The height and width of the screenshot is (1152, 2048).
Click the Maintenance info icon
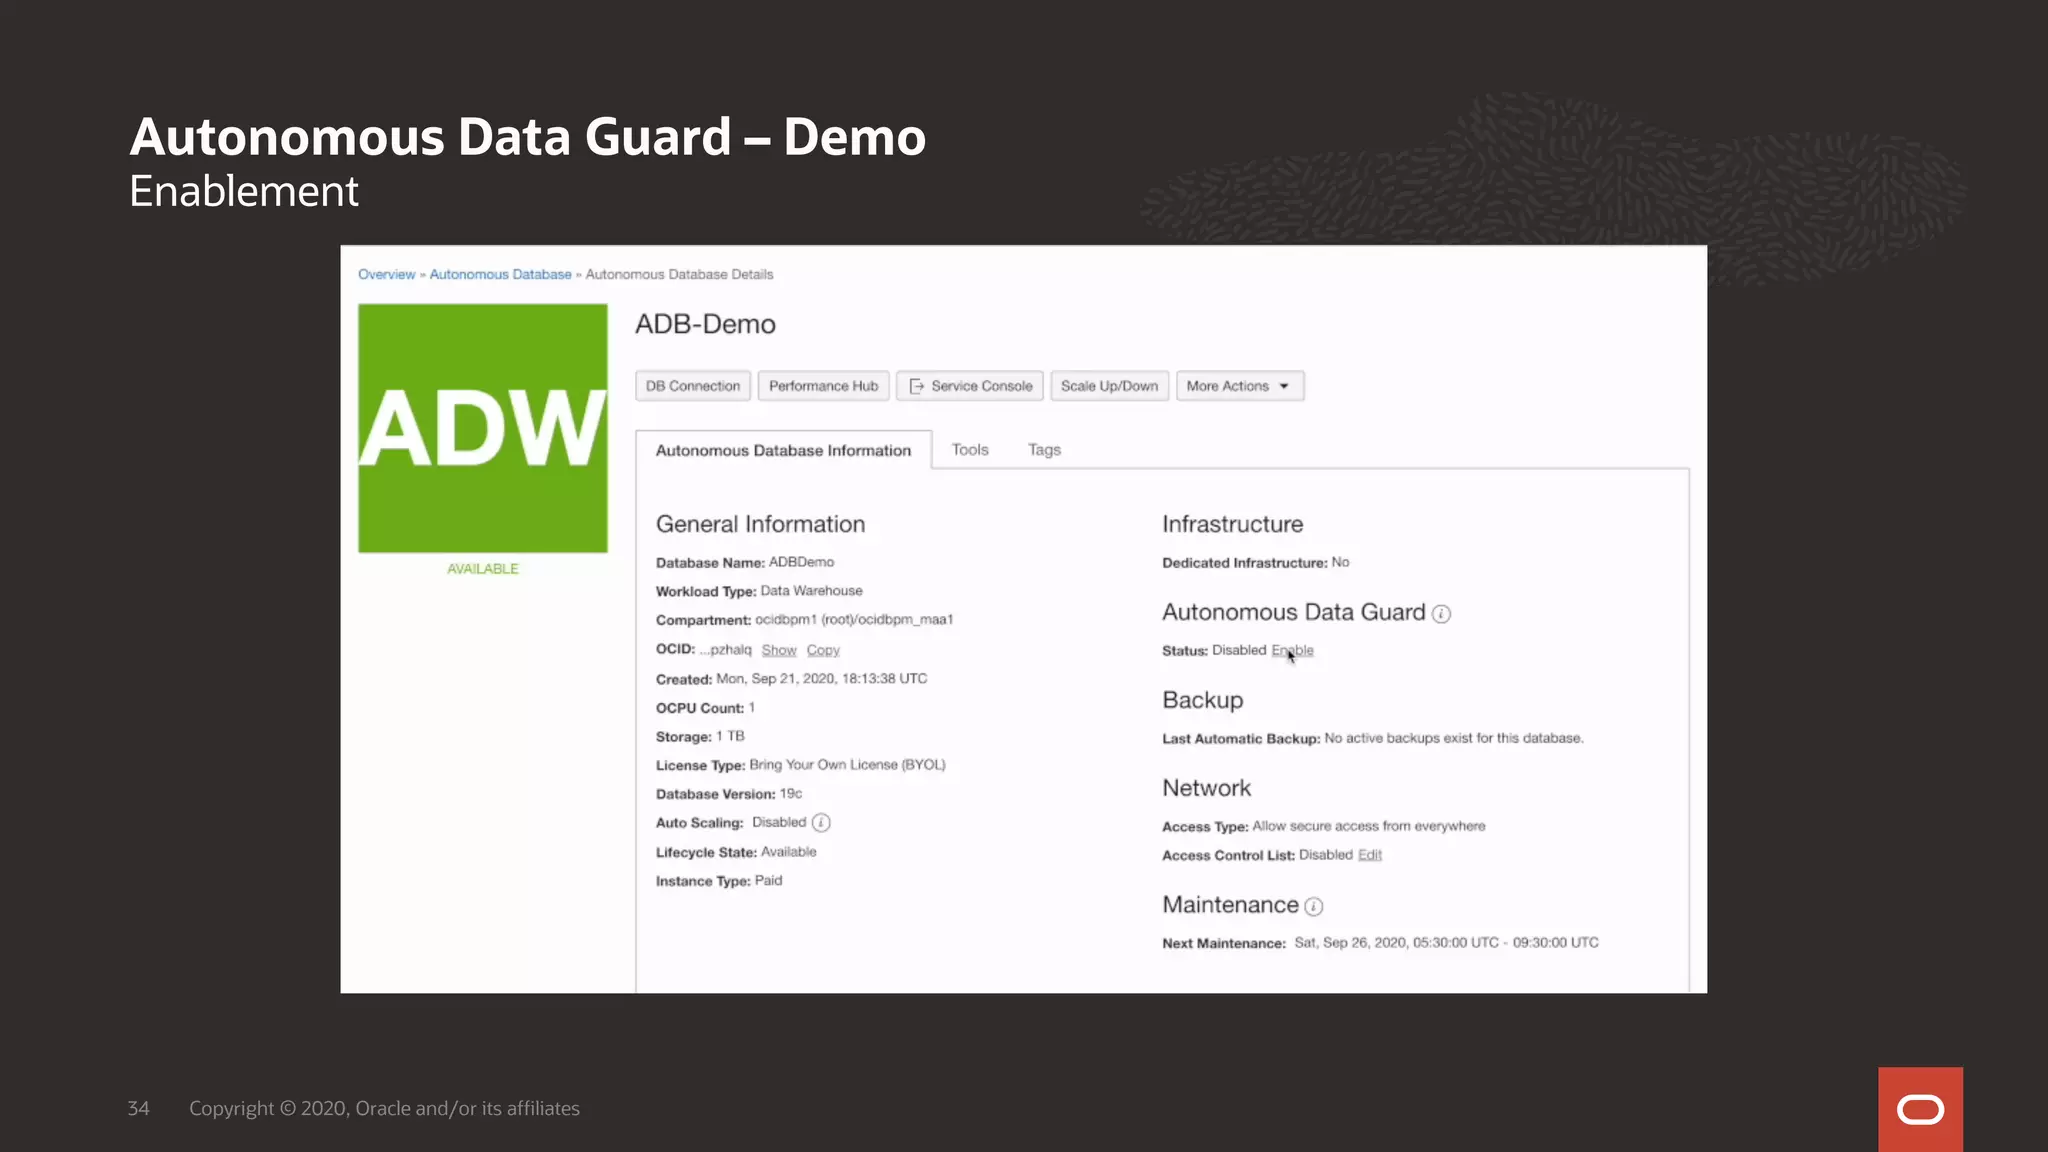pos(1314,906)
